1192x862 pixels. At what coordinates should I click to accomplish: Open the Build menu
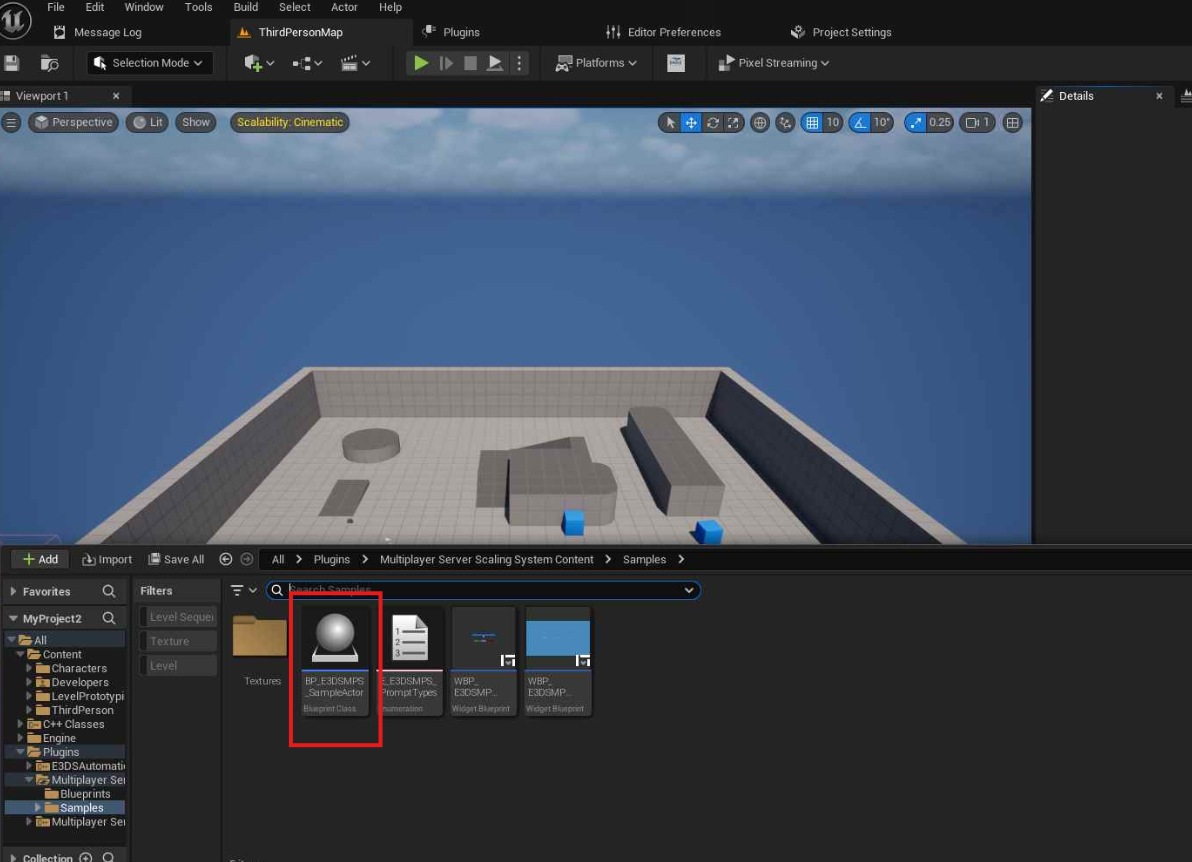point(245,7)
